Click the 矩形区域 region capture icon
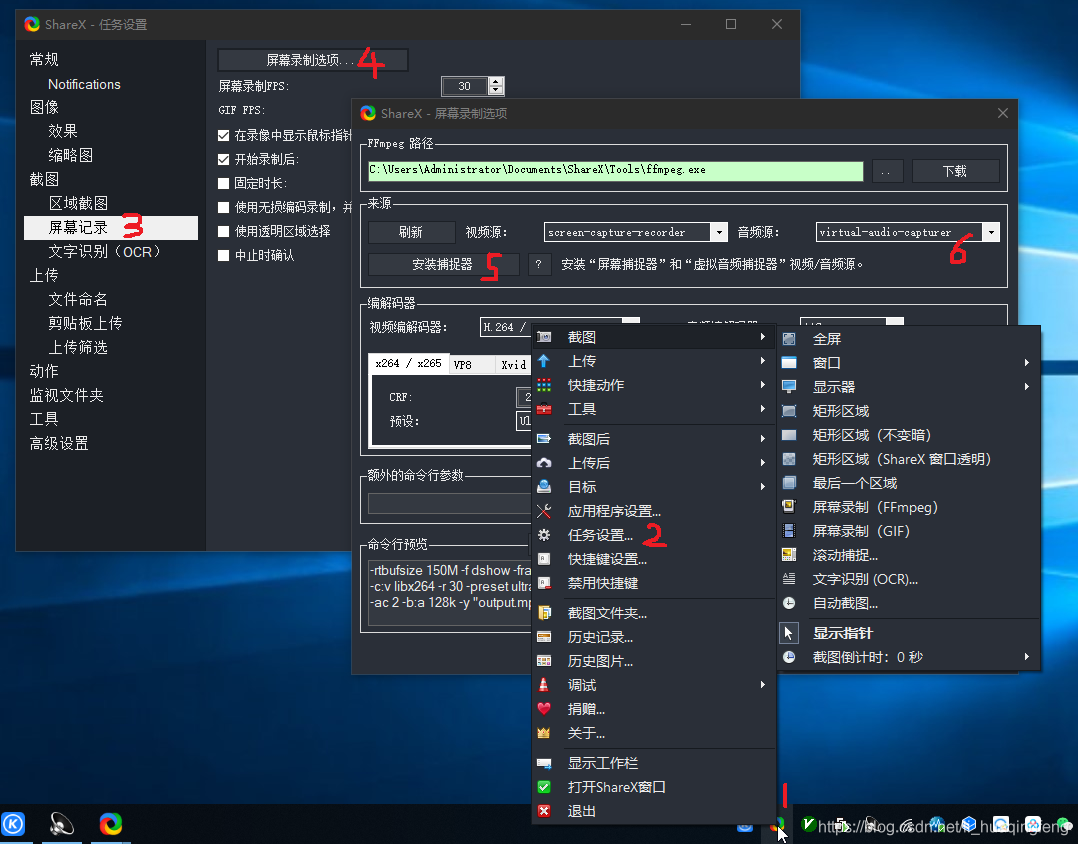Viewport: 1078px width, 846px height. tap(789, 411)
